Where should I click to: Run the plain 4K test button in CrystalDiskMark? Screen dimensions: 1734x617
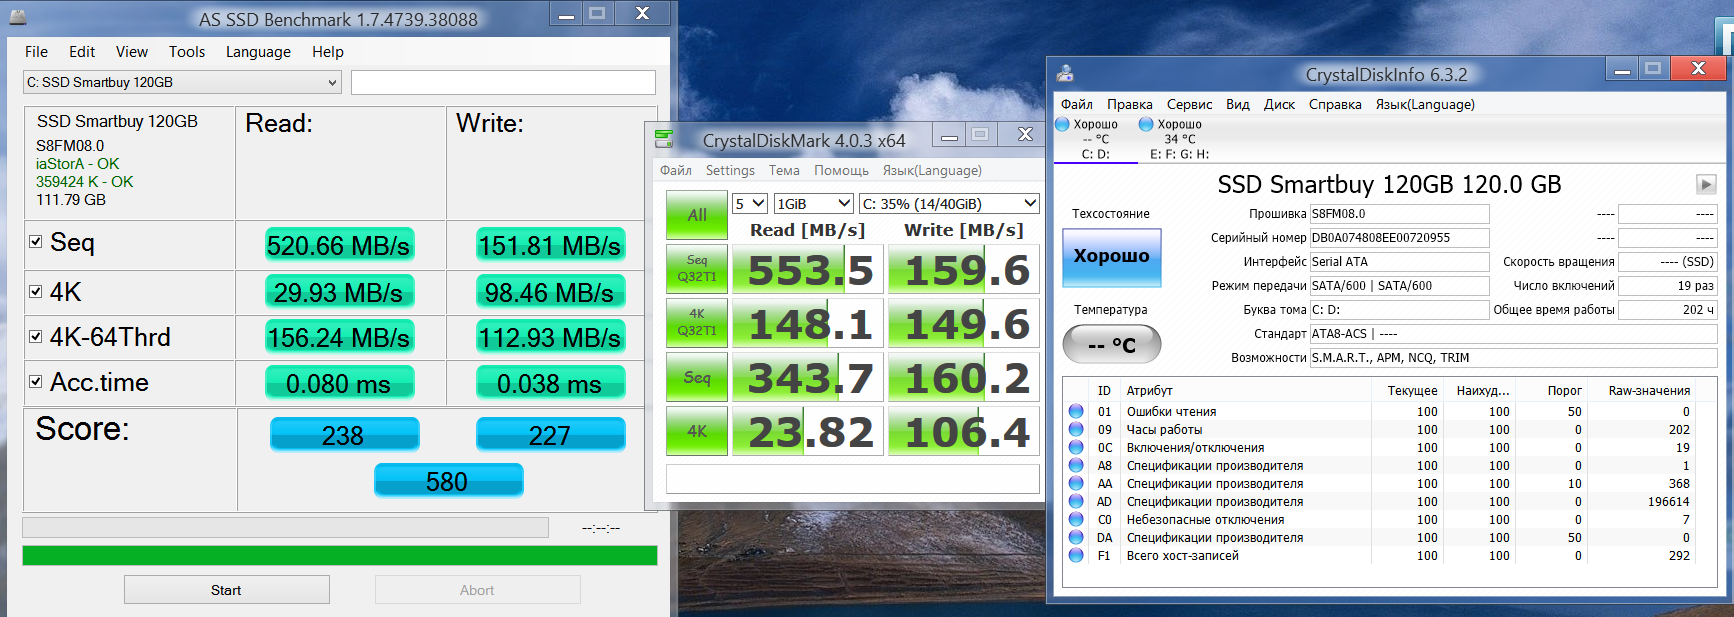click(697, 431)
